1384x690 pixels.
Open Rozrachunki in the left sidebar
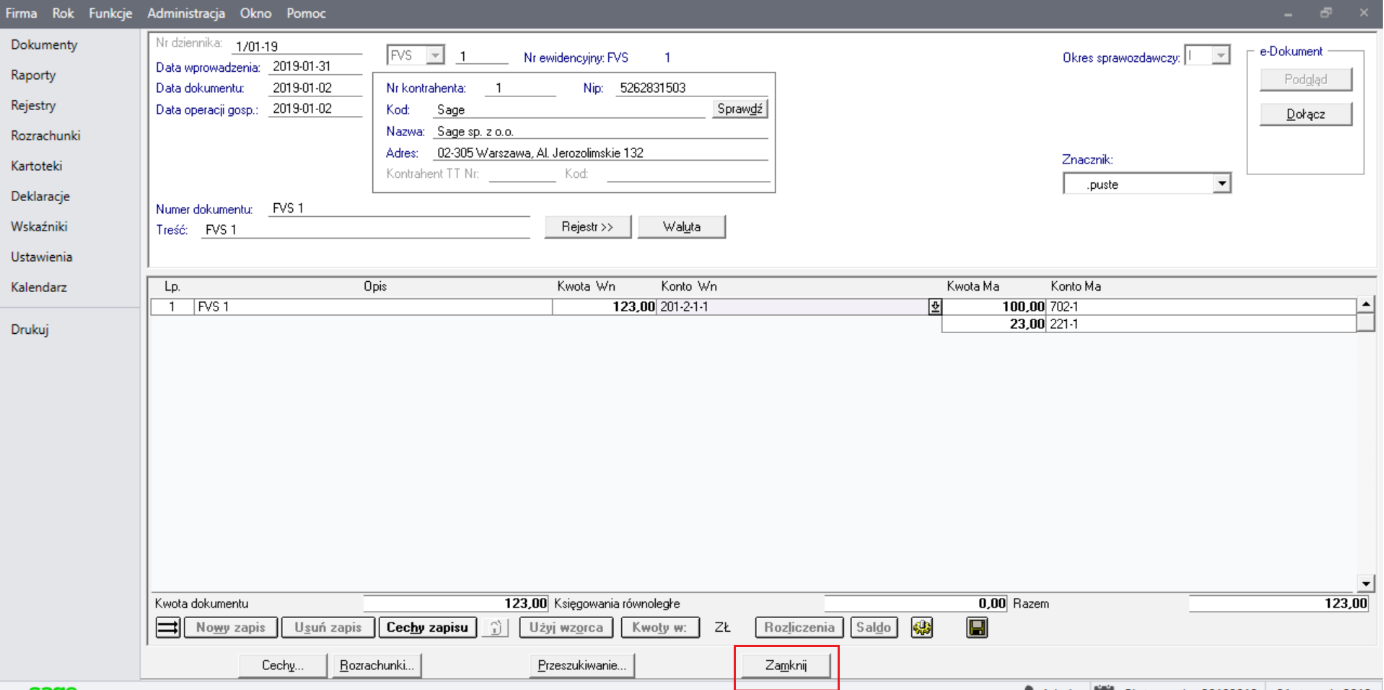pos(45,136)
